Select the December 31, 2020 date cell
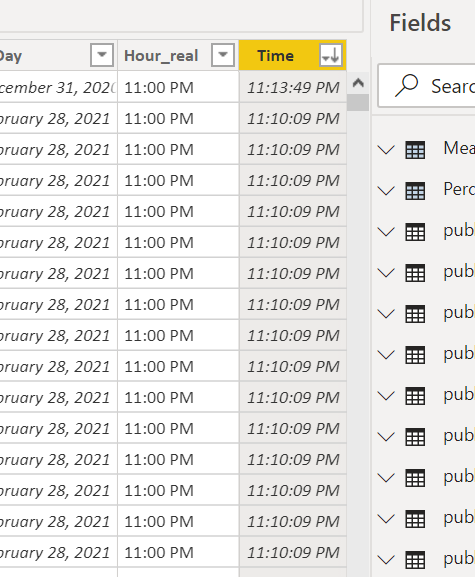This screenshot has height=577, width=475. pyautogui.click(x=59, y=88)
